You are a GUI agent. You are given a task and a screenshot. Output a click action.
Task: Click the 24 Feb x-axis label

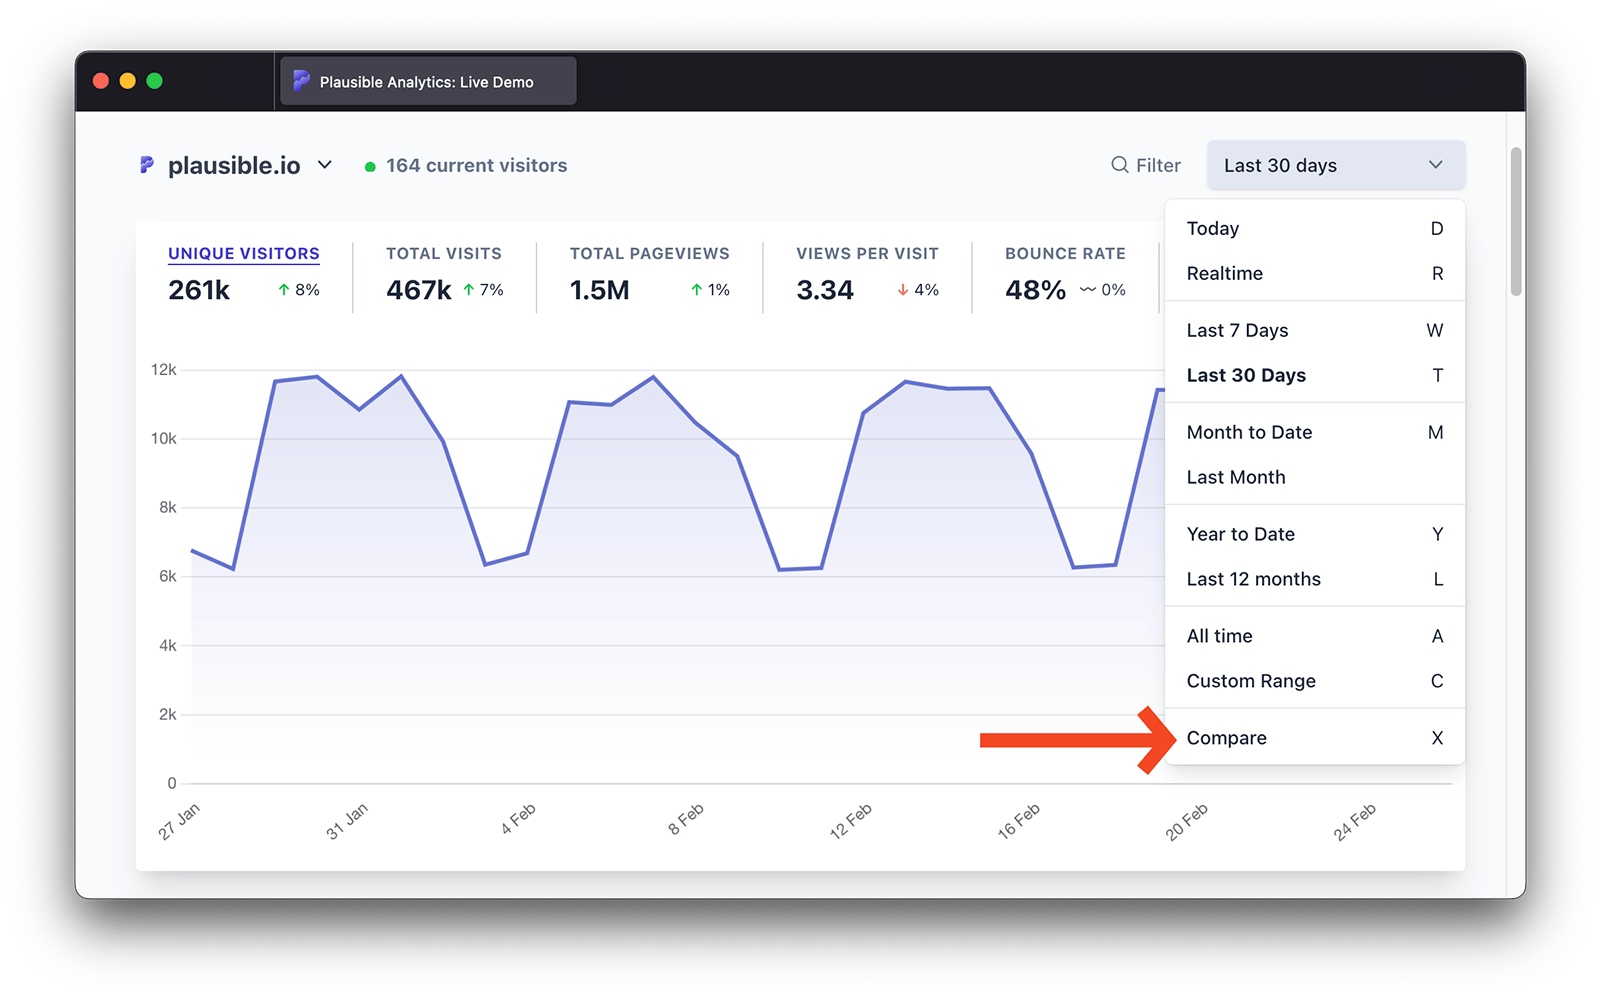click(x=1355, y=821)
